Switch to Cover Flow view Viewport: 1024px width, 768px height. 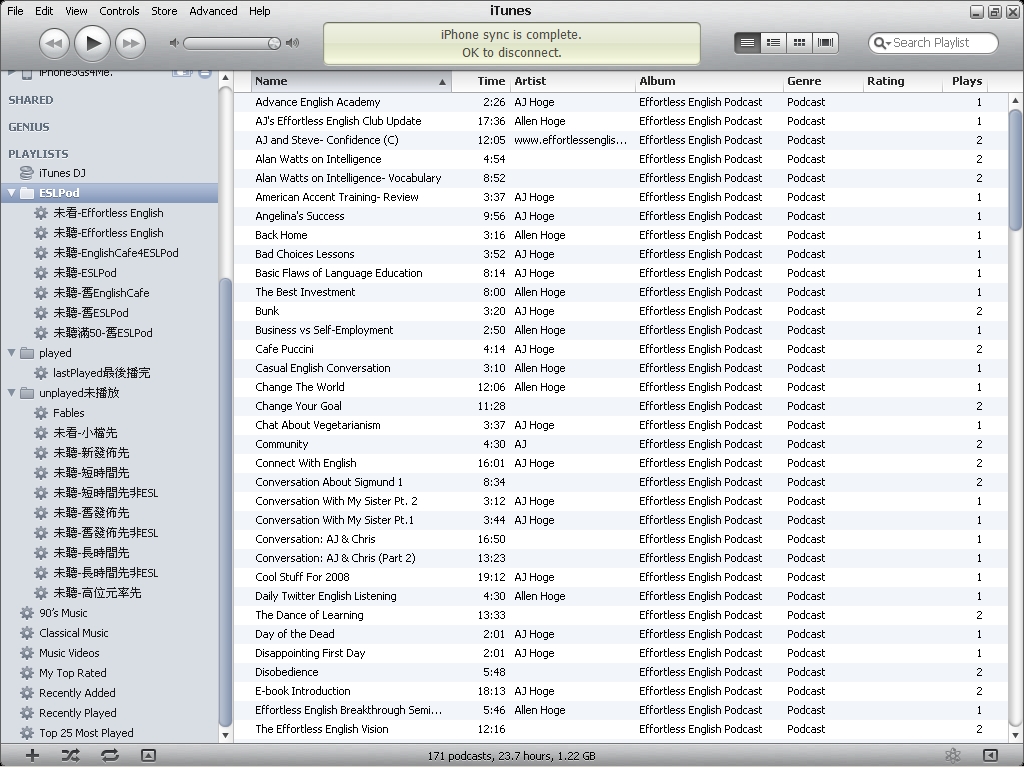click(825, 42)
